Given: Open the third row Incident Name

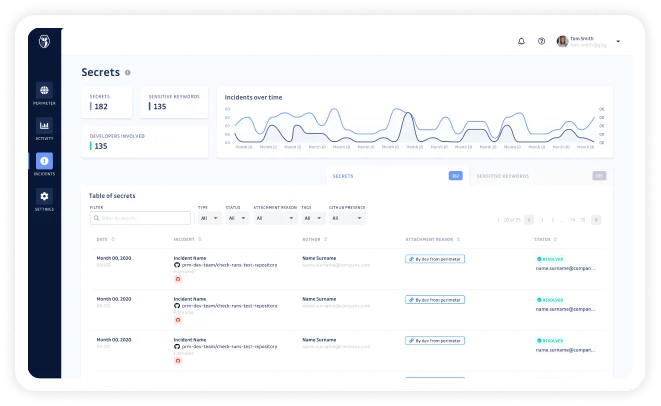Looking at the screenshot, I should pos(190,340).
